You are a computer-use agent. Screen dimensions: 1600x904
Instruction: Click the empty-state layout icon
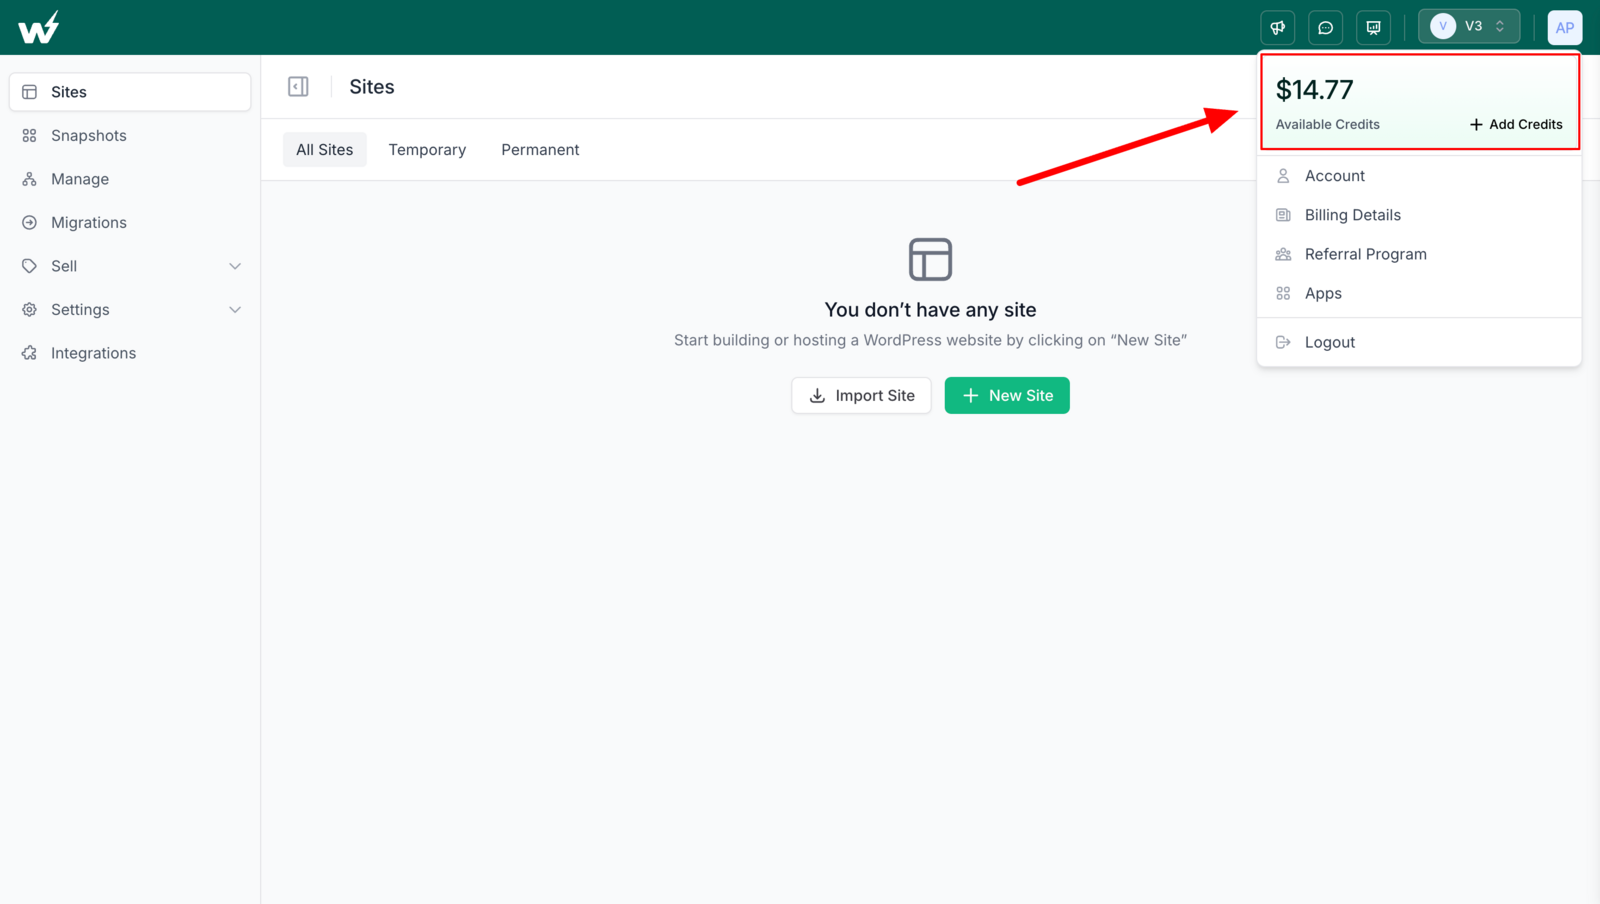[x=930, y=260]
